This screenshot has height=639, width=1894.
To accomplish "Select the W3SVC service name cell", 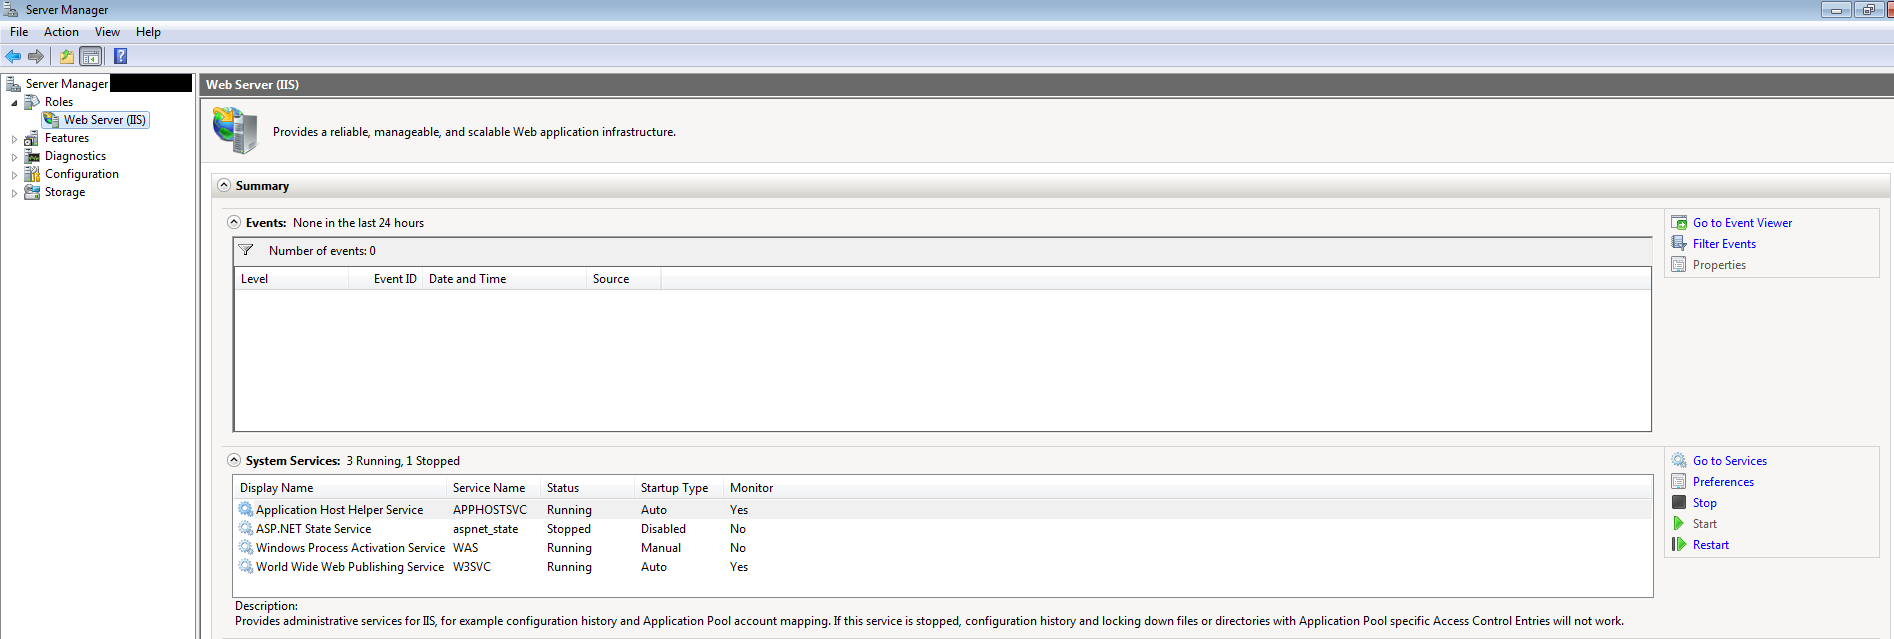I will (472, 567).
